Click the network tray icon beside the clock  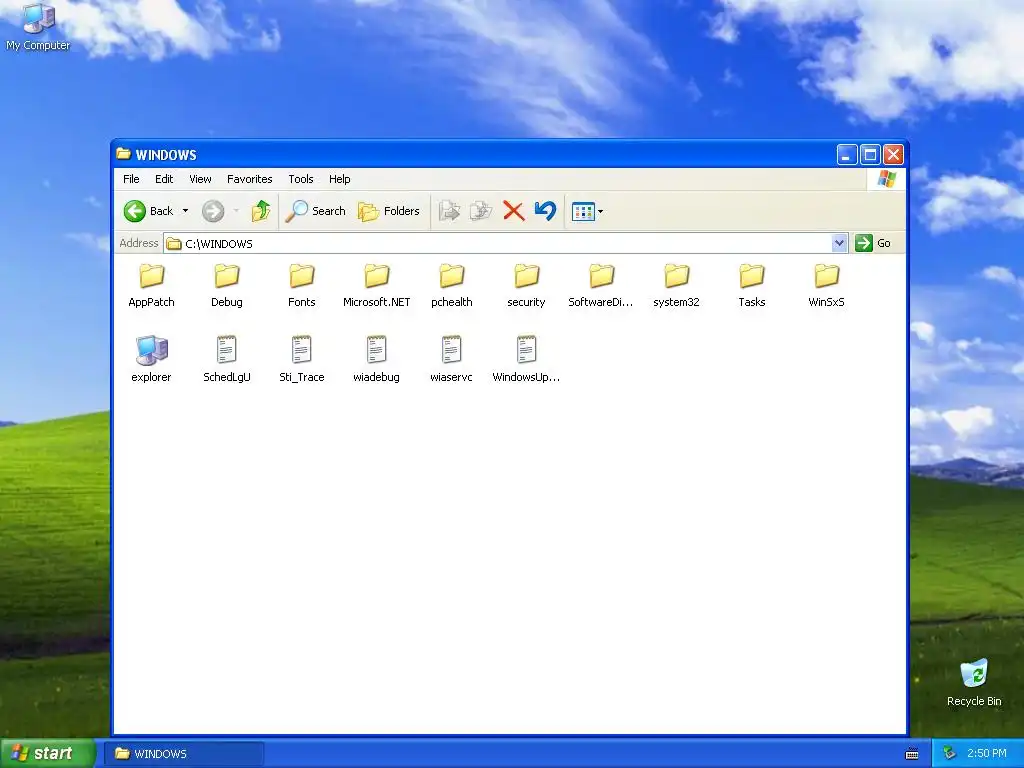point(950,754)
